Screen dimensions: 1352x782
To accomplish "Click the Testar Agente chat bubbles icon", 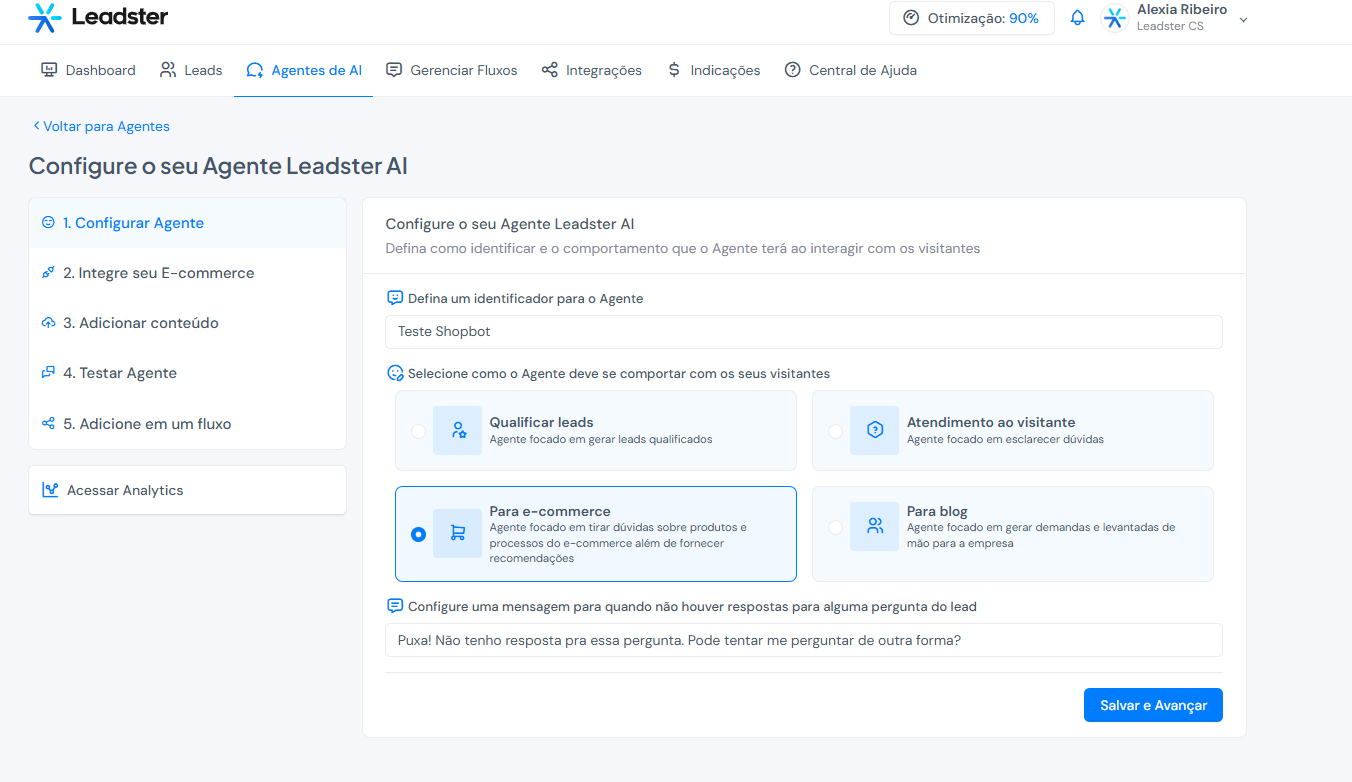I will 48,372.
